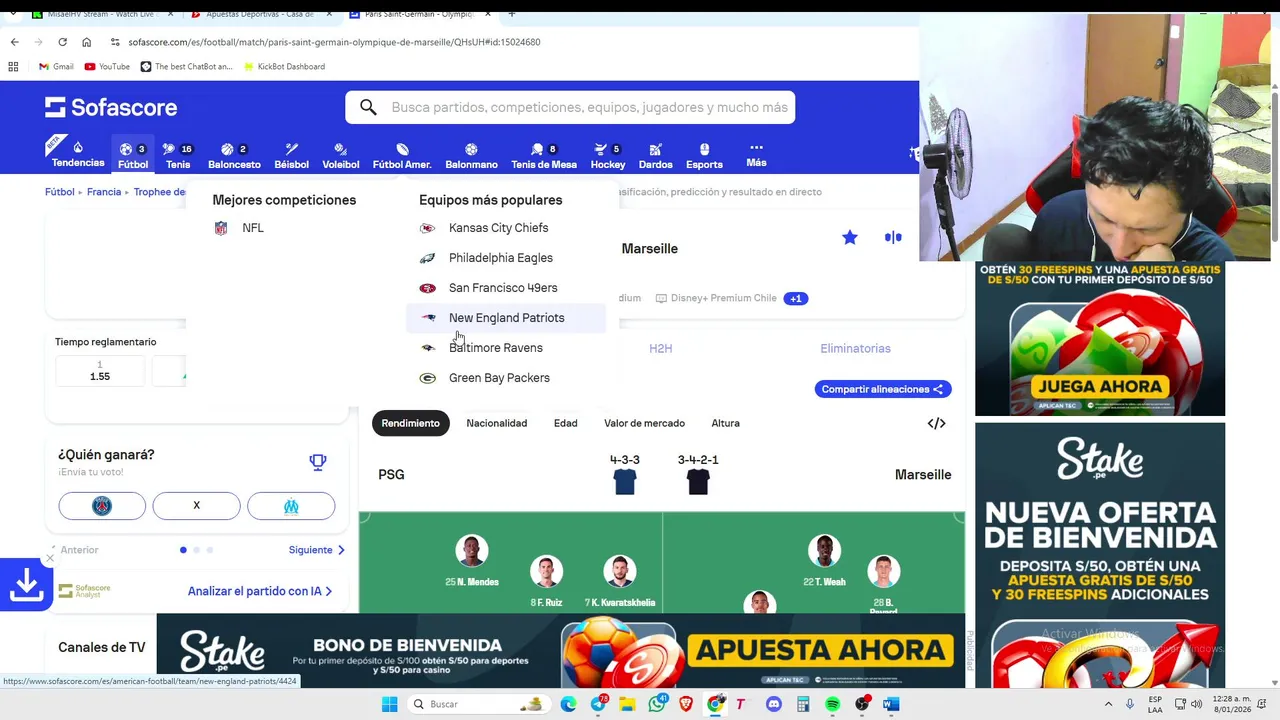Open New England Patriots team
This screenshot has height=720, width=1280.
(506, 318)
